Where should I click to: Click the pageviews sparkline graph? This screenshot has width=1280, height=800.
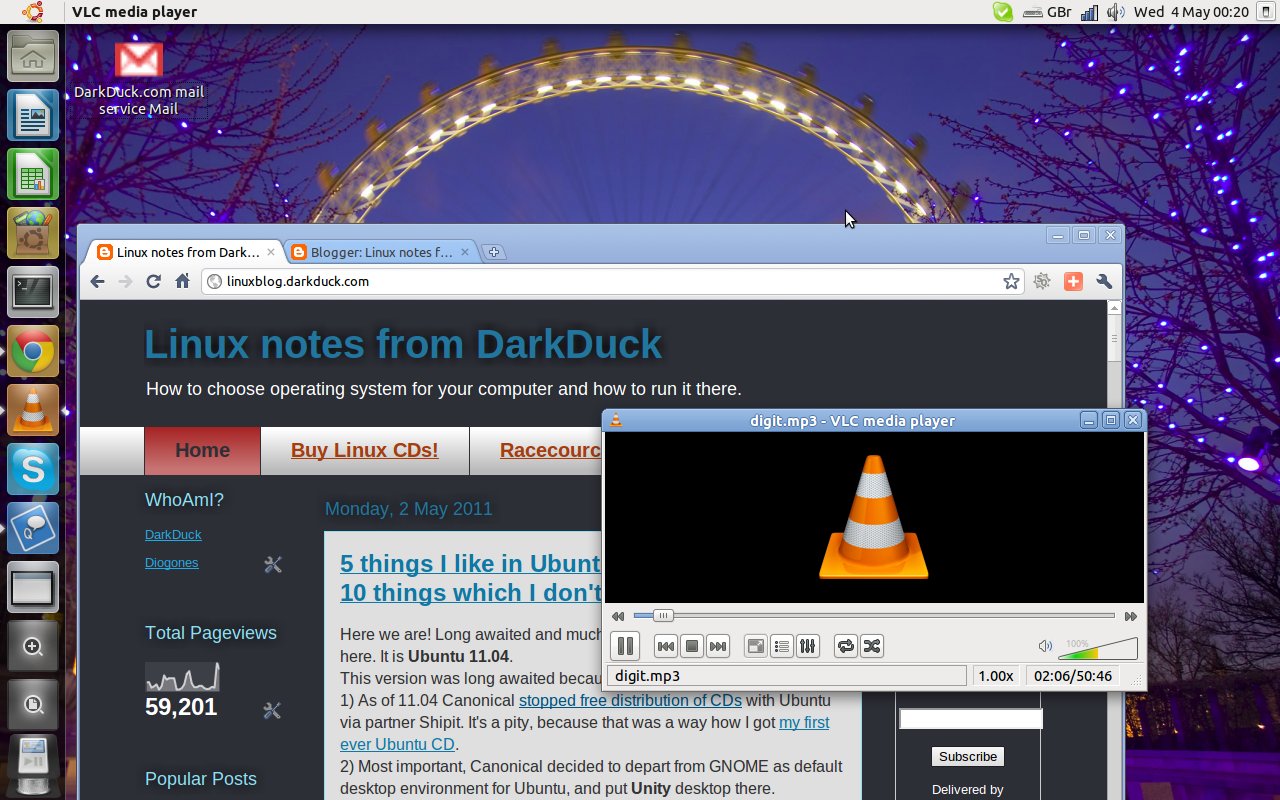click(182, 677)
